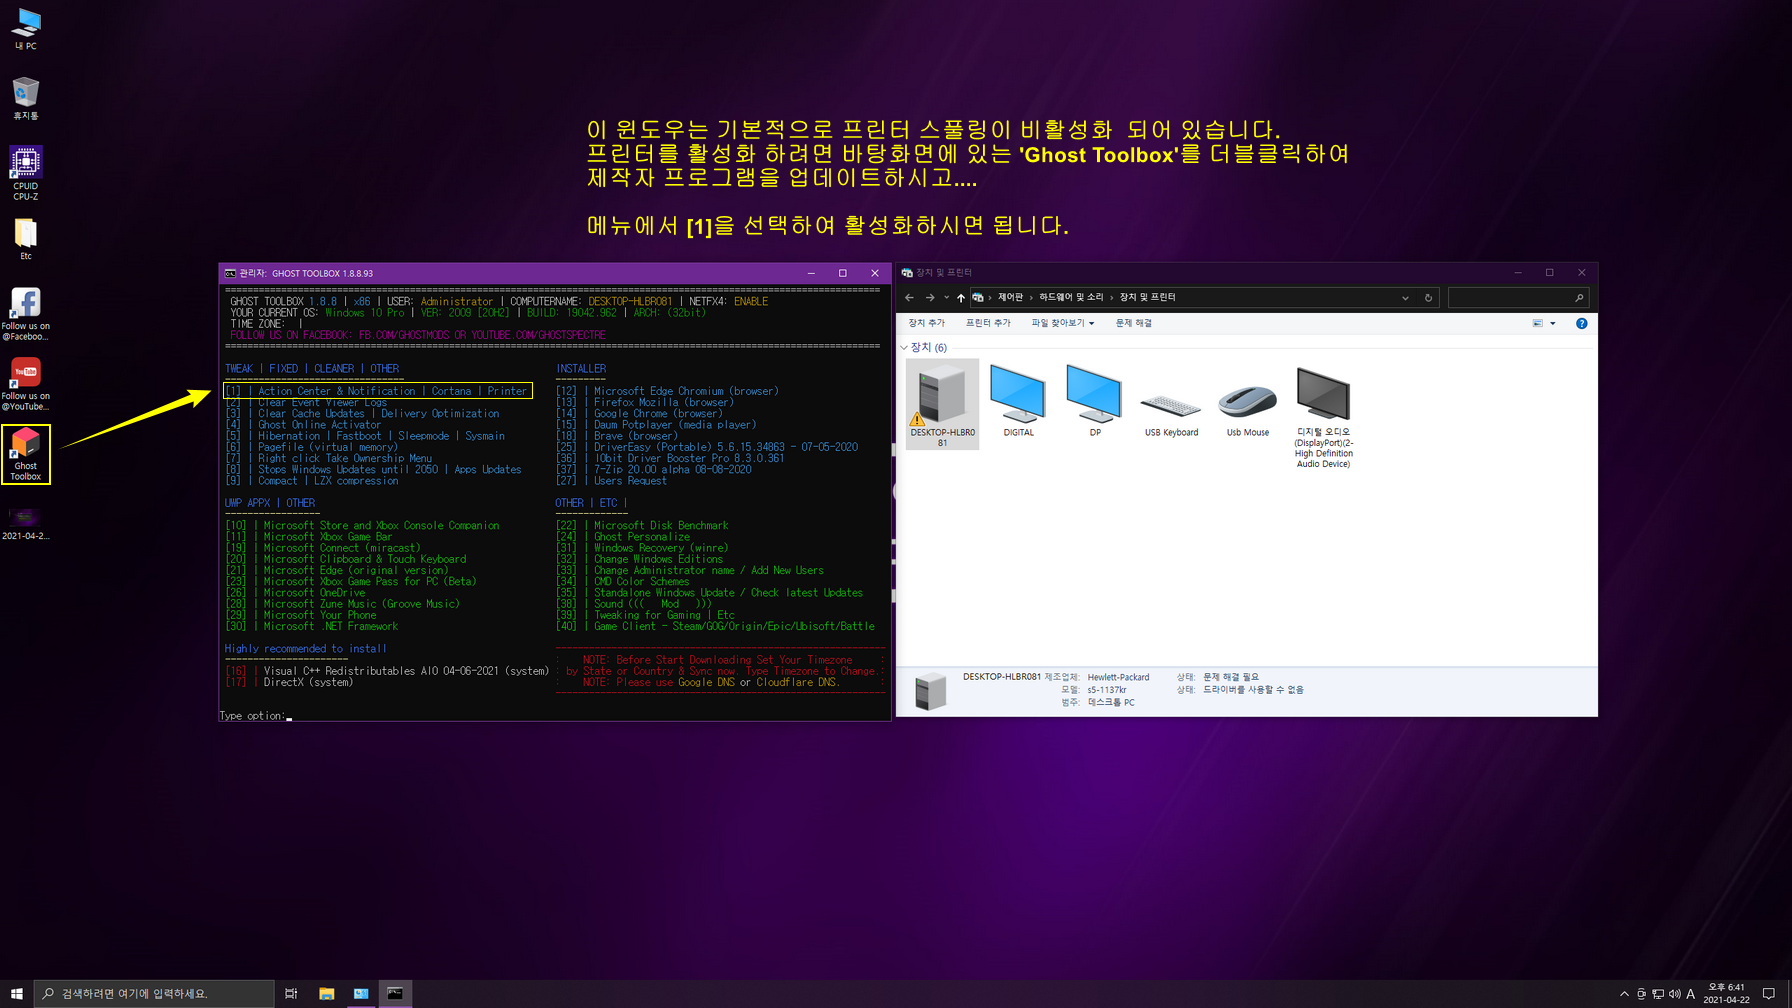Image resolution: width=1792 pixels, height=1008 pixels.
Task: Refresh the Devices and Printers address bar
Action: [1428, 298]
